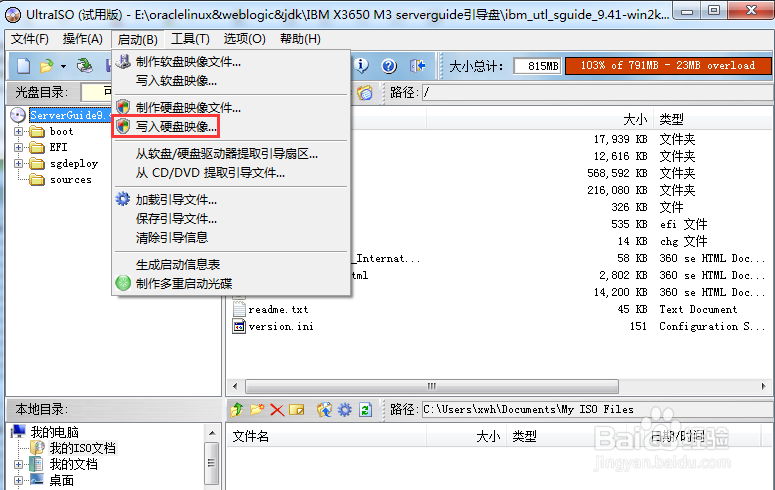Click the up arrow of local tree scrollbar
The width and height of the screenshot is (775, 490).
[212, 433]
